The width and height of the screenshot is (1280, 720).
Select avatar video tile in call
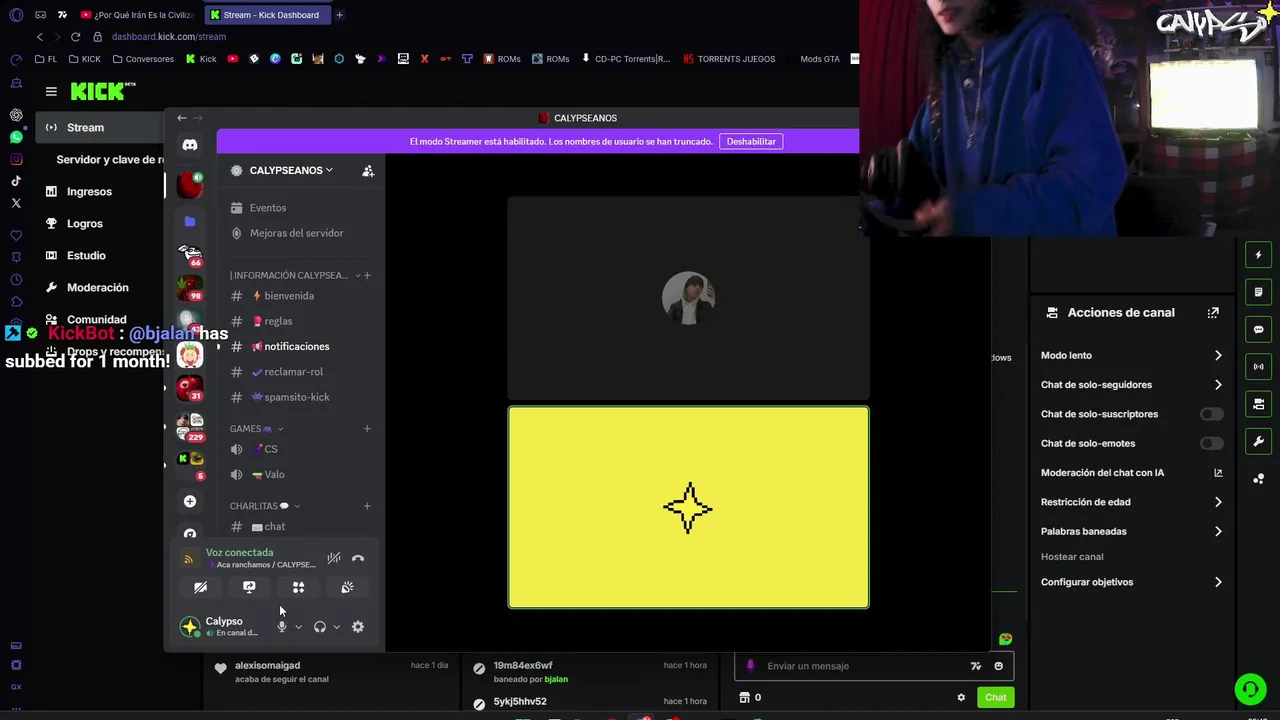click(x=688, y=298)
